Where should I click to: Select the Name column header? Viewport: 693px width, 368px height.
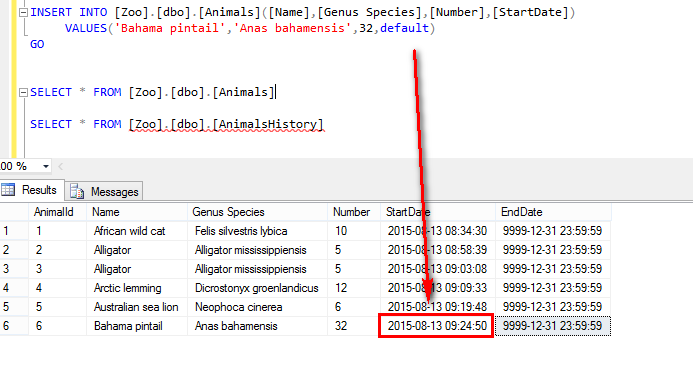click(x=137, y=212)
